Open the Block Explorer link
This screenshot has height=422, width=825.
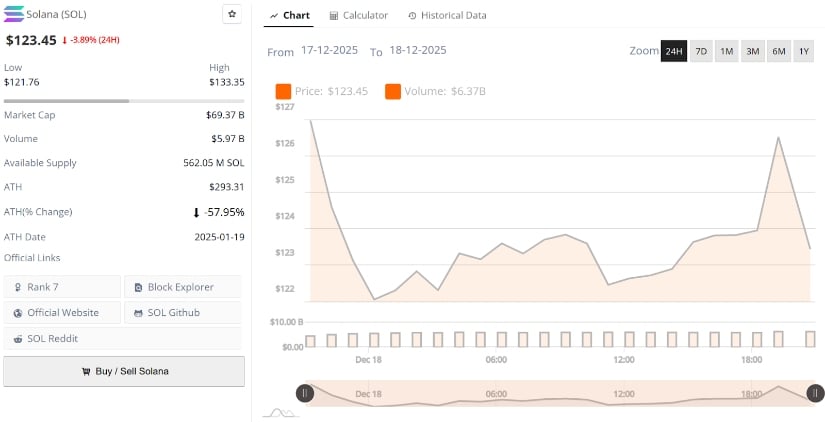(182, 287)
